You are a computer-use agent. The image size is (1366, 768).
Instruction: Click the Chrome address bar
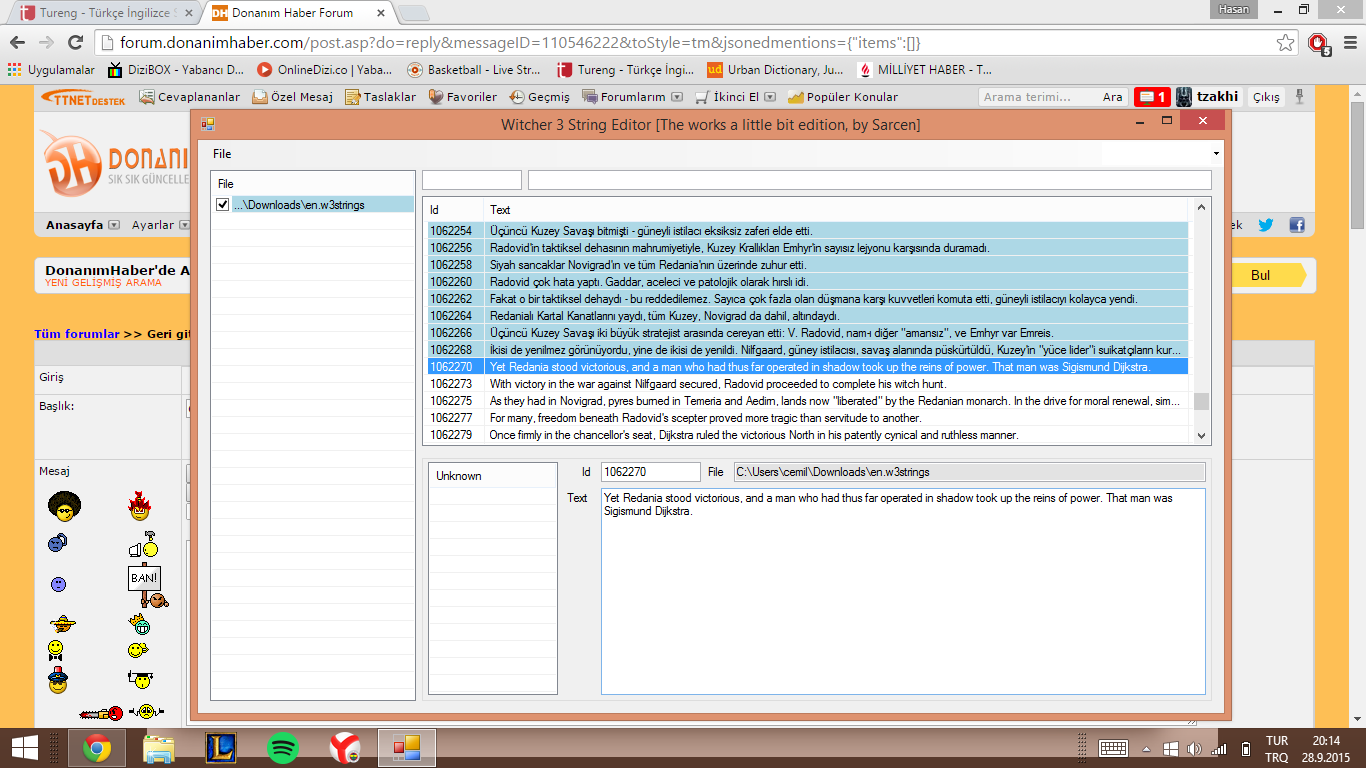click(x=690, y=43)
